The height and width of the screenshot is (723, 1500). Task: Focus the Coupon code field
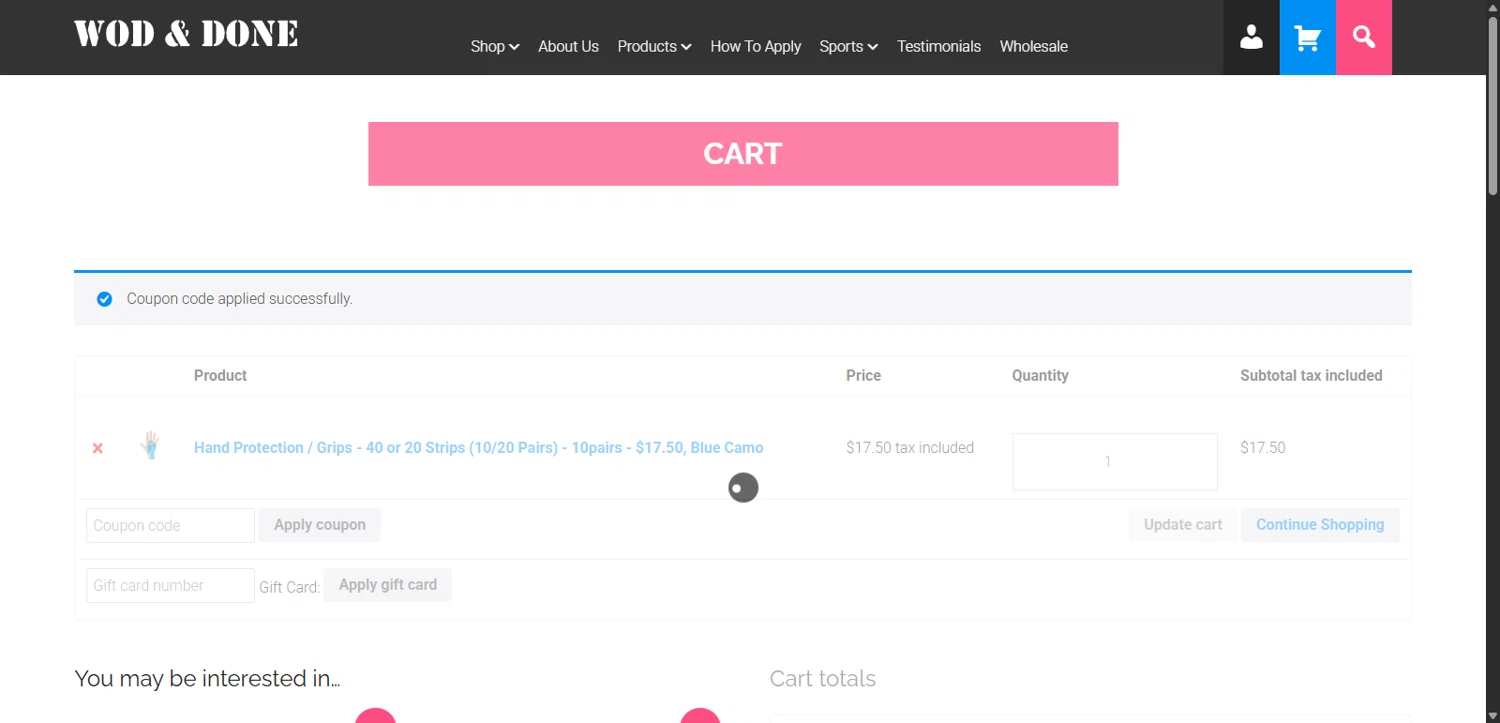tap(170, 525)
